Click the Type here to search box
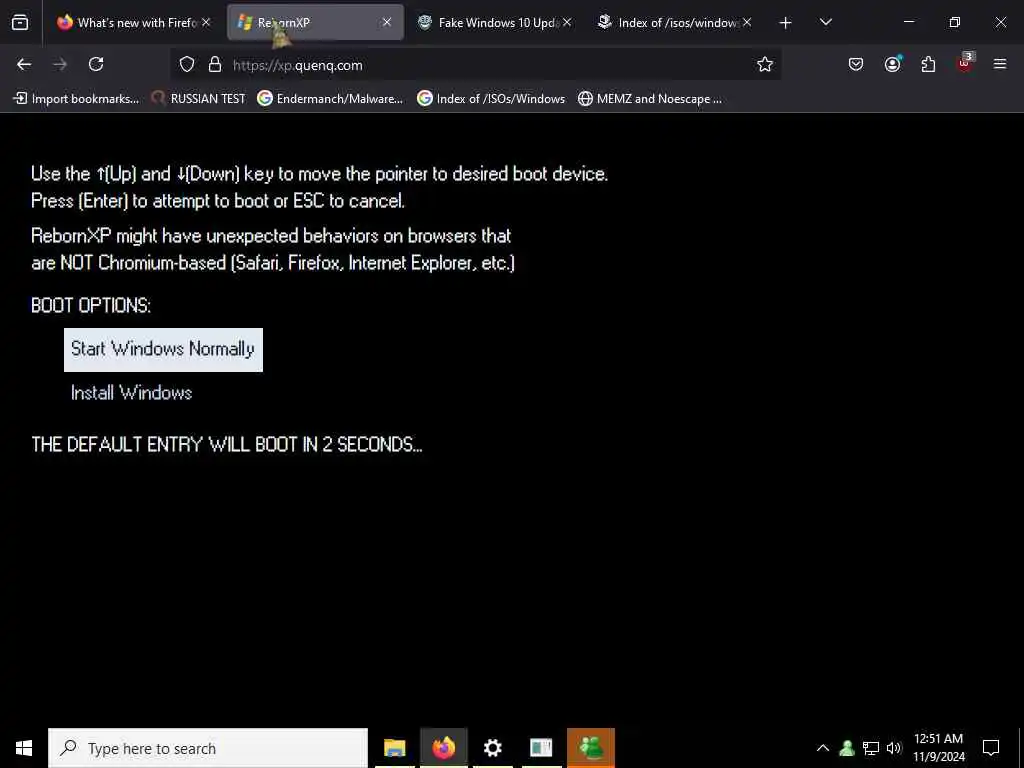The image size is (1024, 768). [208, 748]
